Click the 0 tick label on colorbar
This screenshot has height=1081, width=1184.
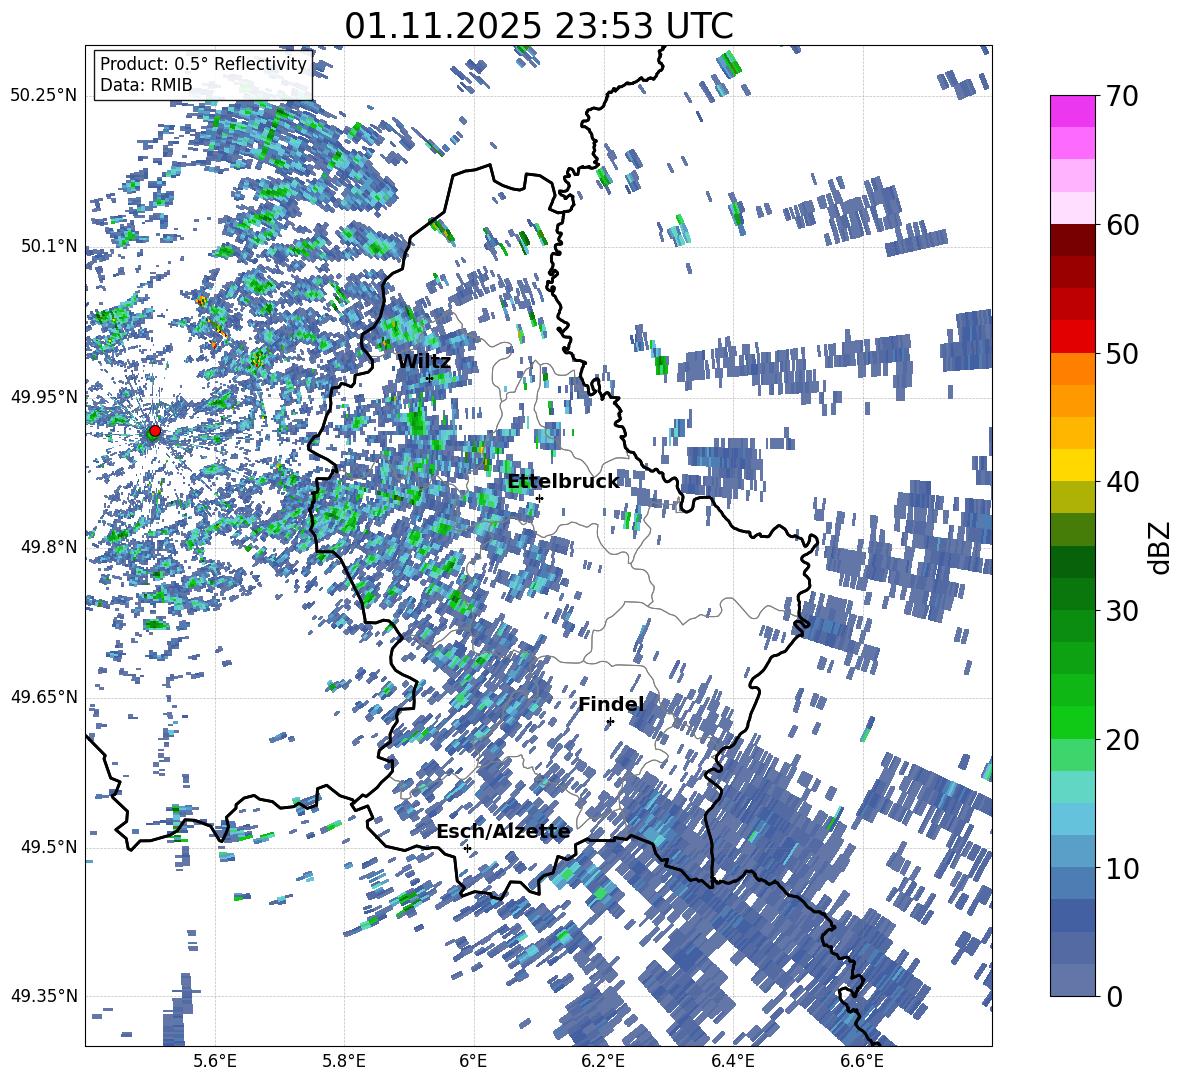coord(1114,996)
